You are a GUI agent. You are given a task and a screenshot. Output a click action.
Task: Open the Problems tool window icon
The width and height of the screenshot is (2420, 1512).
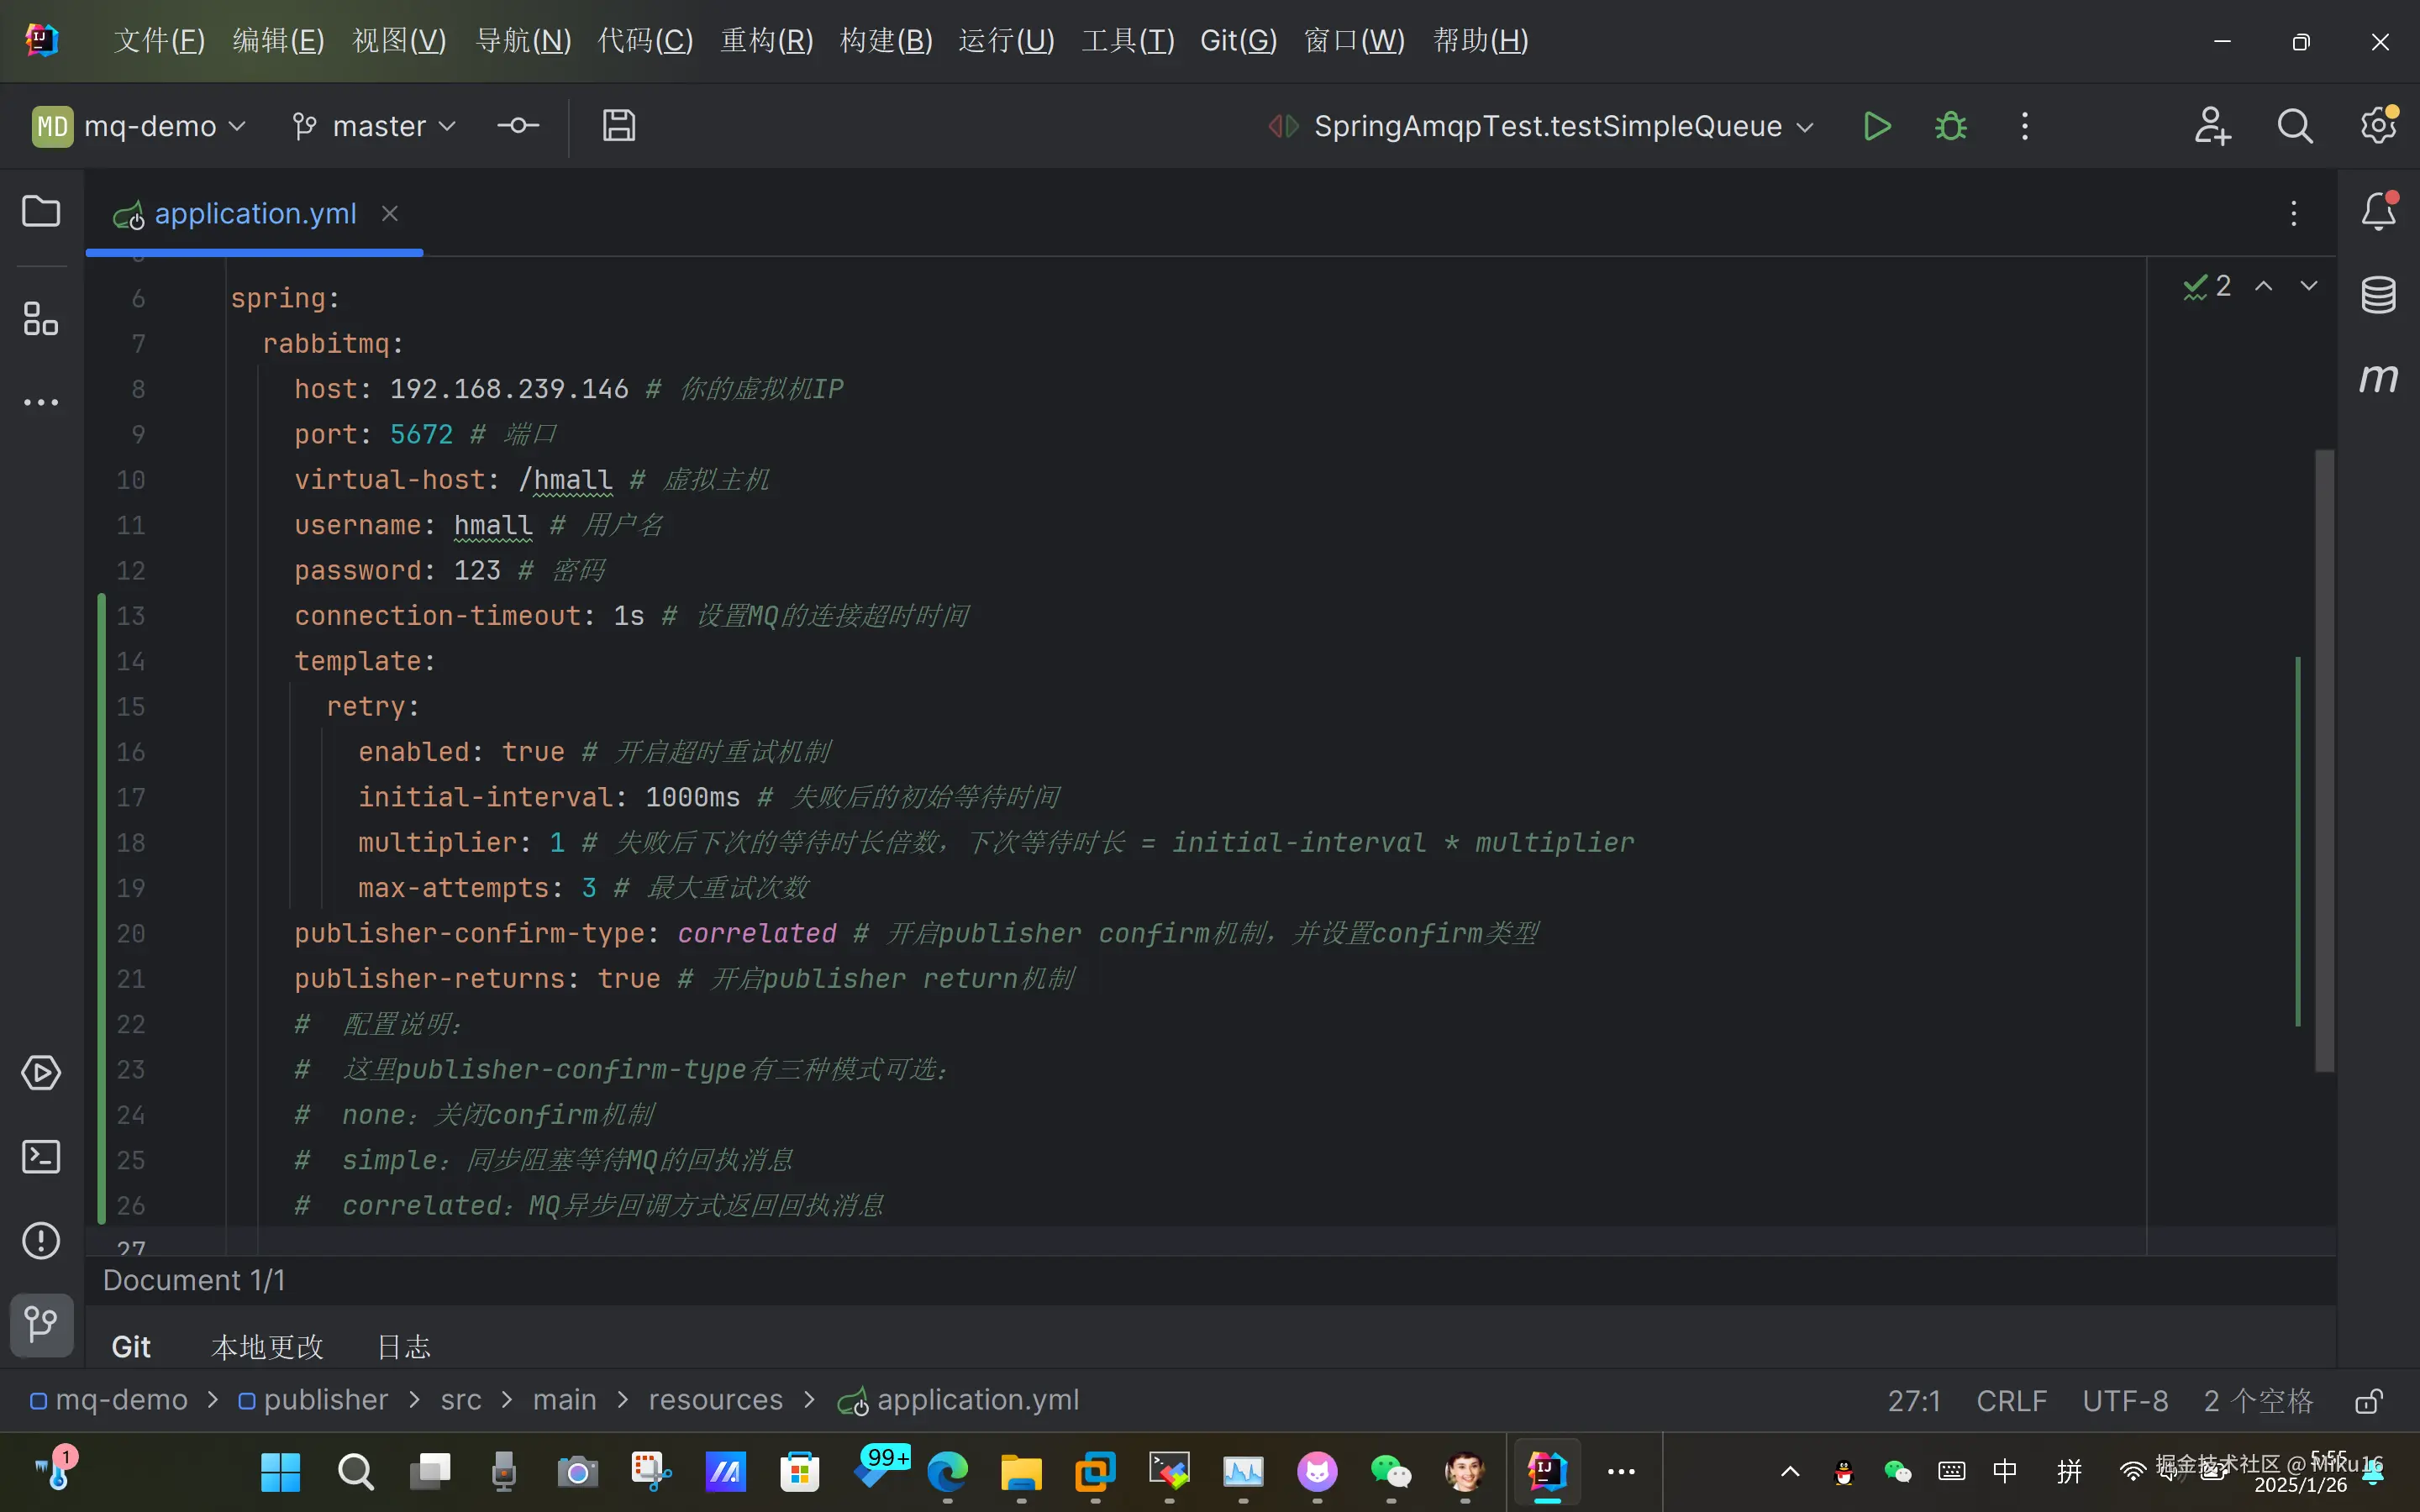pyautogui.click(x=41, y=1241)
